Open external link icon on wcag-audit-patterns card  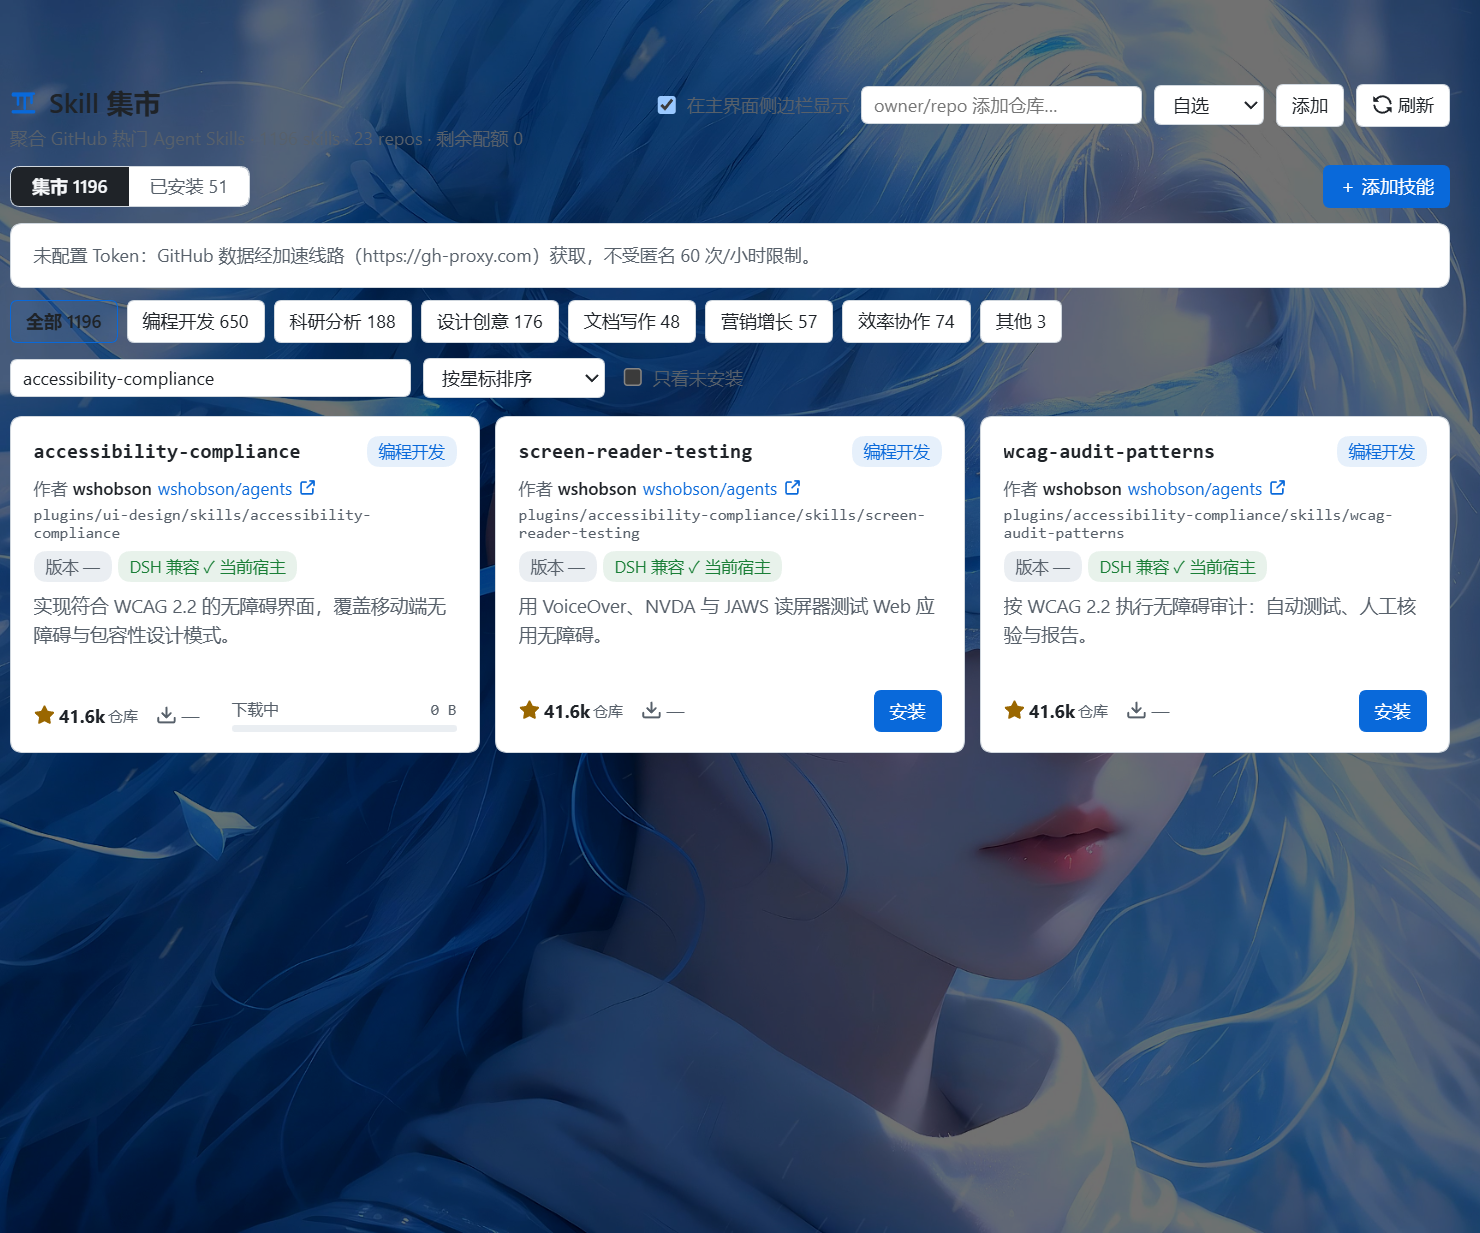click(x=1278, y=488)
